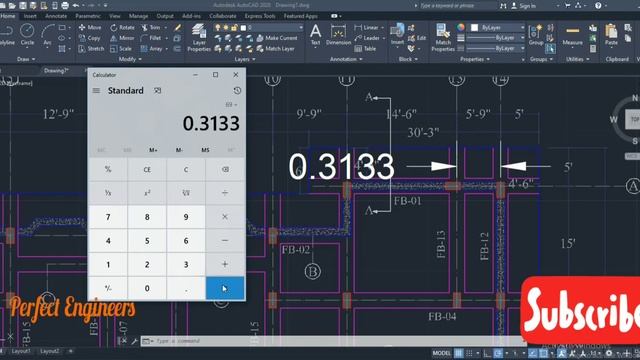Click the Paste clipboard tool

[x=611, y=35]
